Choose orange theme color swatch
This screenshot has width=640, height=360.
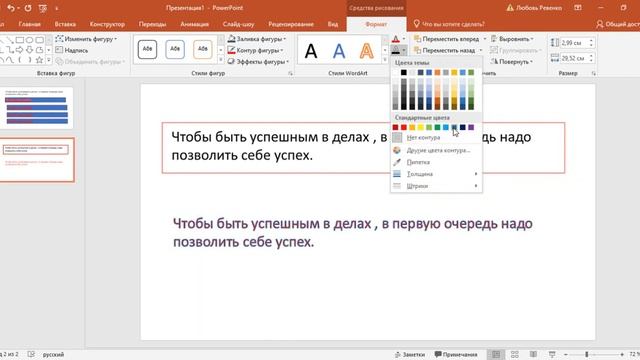[x=437, y=72]
